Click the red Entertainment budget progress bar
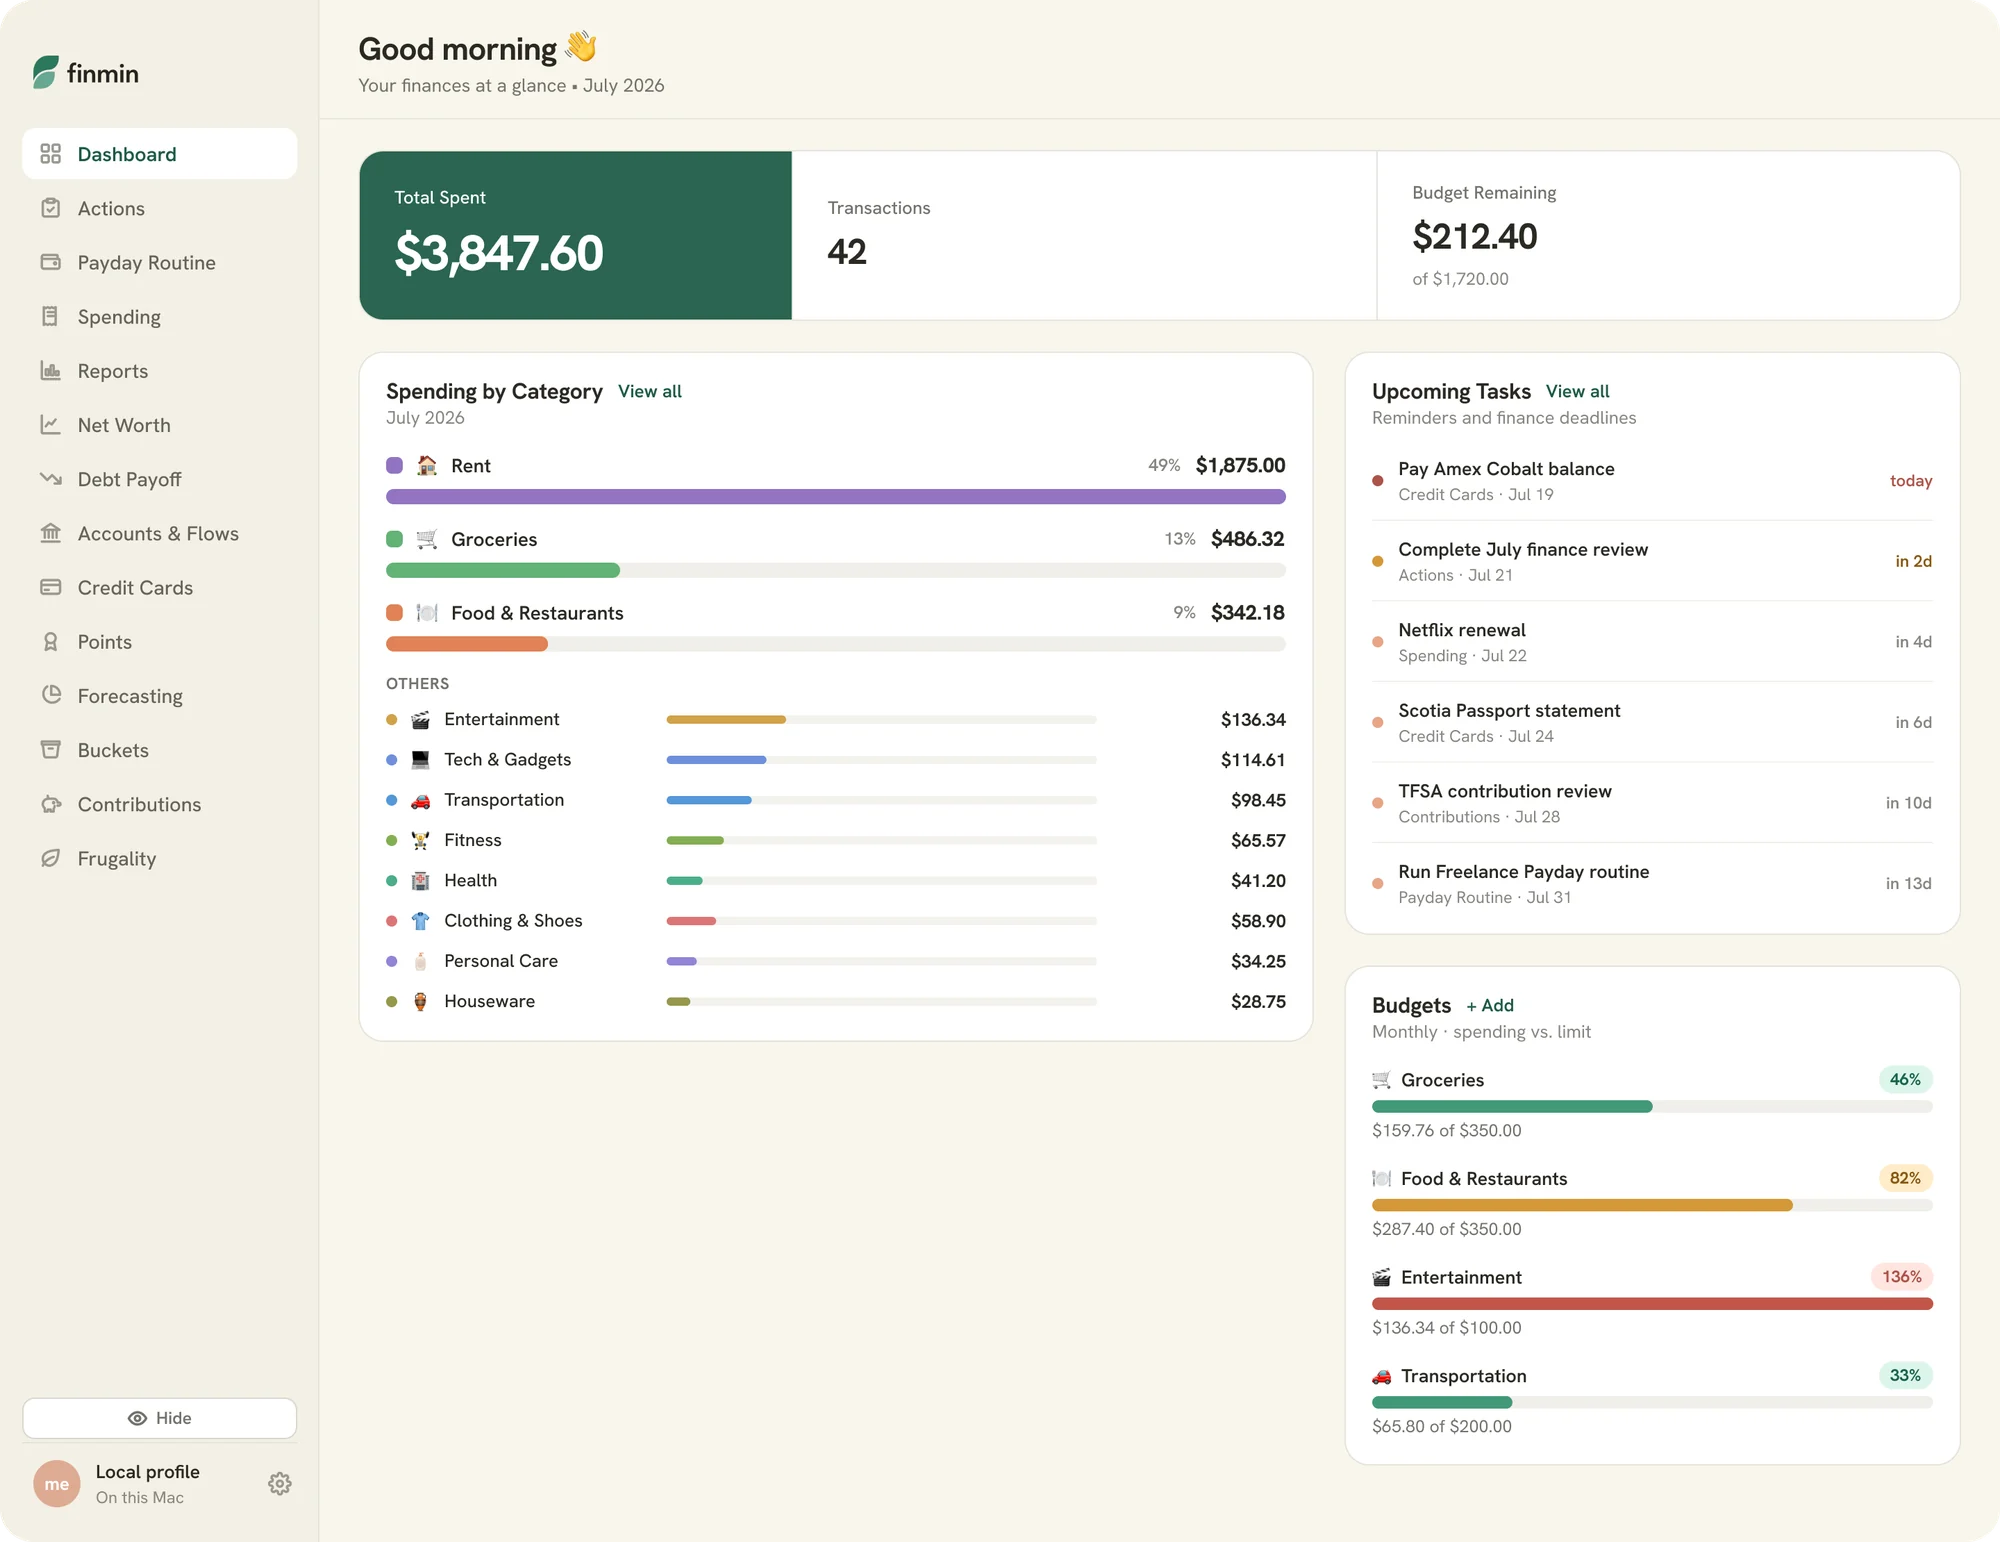This screenshot has width=2000, height=1542. [1652, 1304]
